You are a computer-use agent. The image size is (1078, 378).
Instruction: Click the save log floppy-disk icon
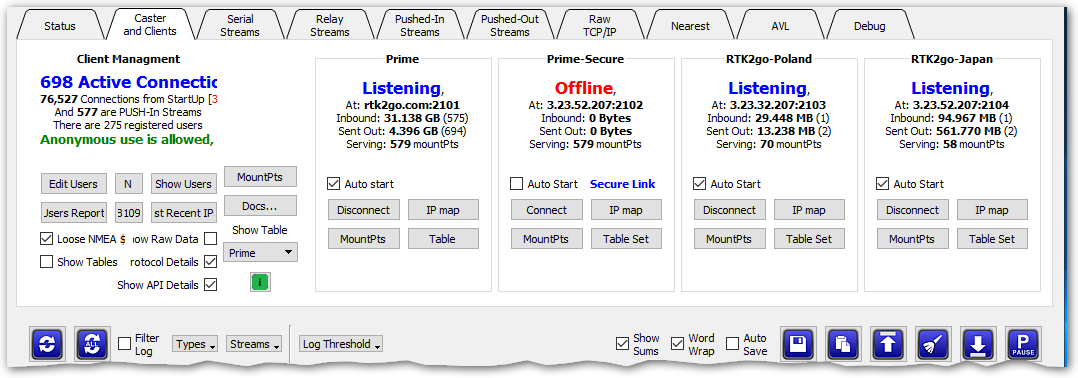click(799, 344)
